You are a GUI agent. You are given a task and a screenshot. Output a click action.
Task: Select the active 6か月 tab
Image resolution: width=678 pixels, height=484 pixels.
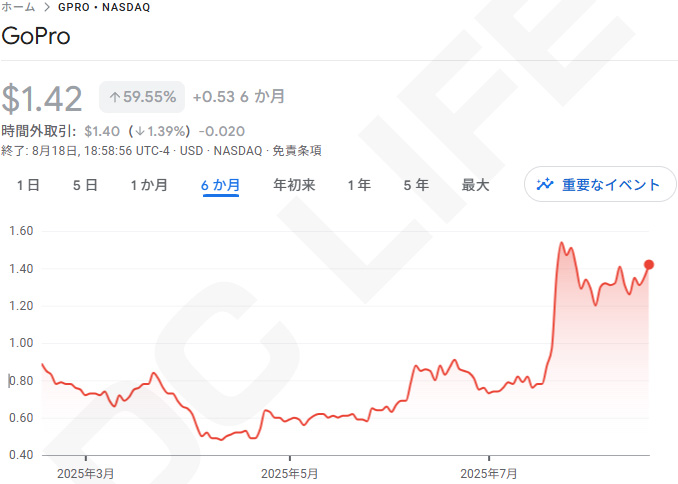pos(221,185)
